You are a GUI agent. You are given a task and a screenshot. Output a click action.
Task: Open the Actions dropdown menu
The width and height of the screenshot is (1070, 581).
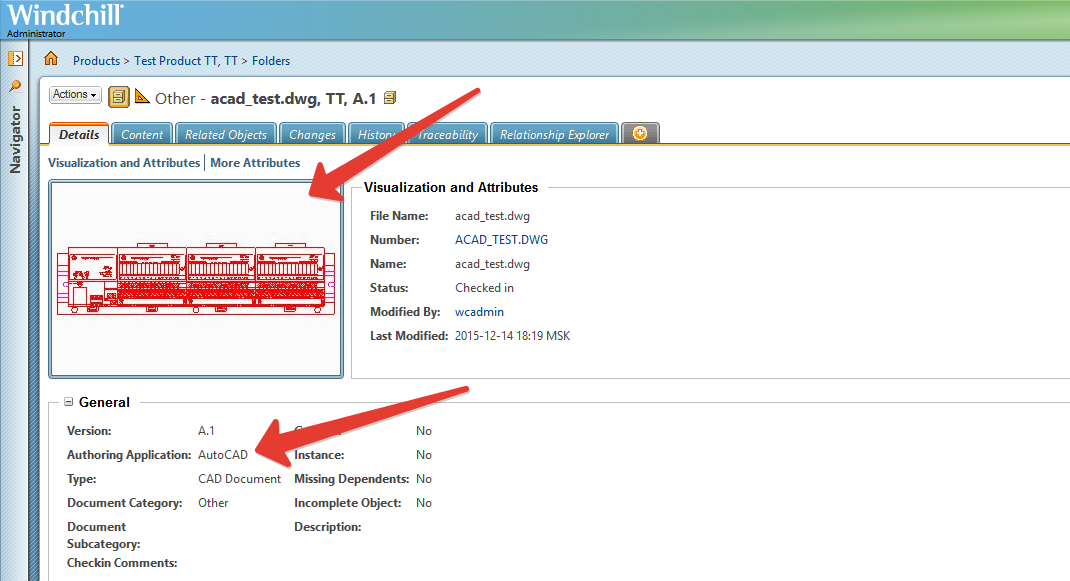(75, 95)
